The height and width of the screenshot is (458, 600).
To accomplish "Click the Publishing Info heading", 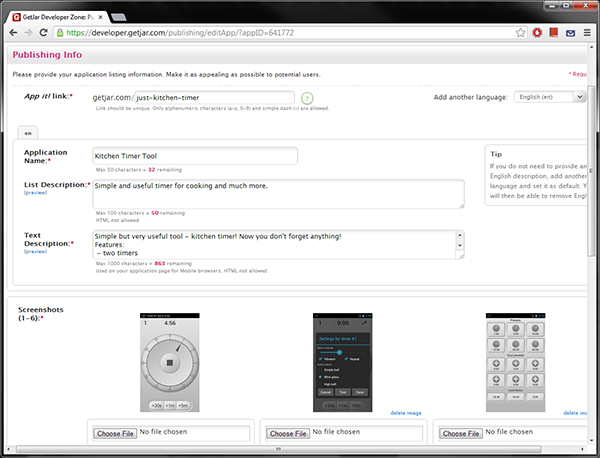I will click(x=47, y=55).
